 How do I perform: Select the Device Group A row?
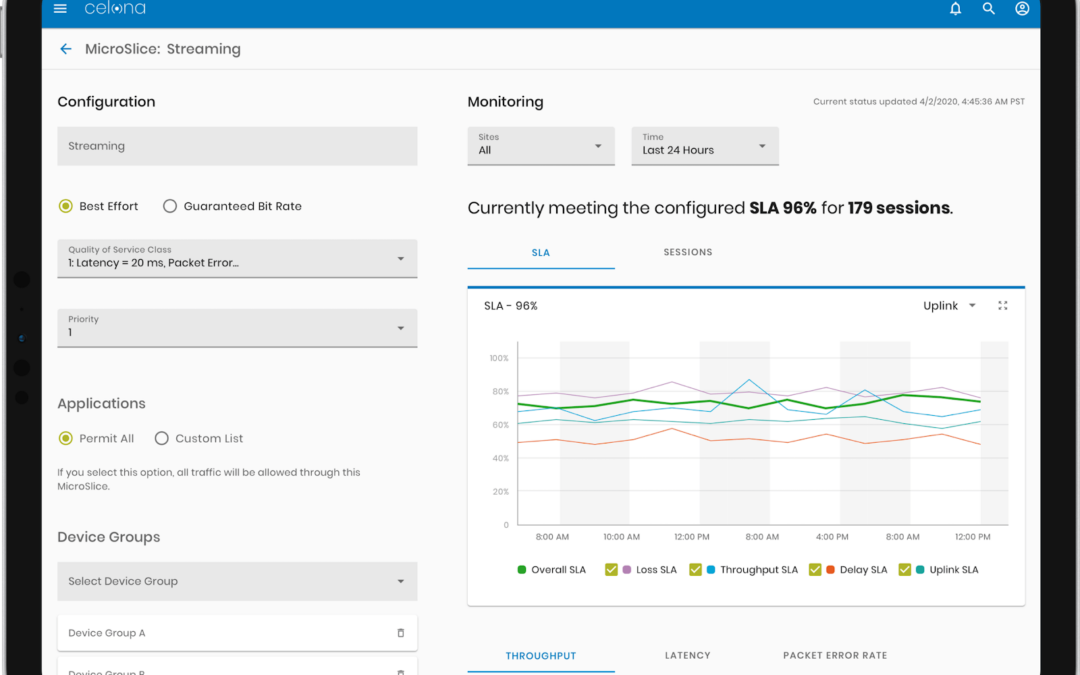[x=237, y=632]
